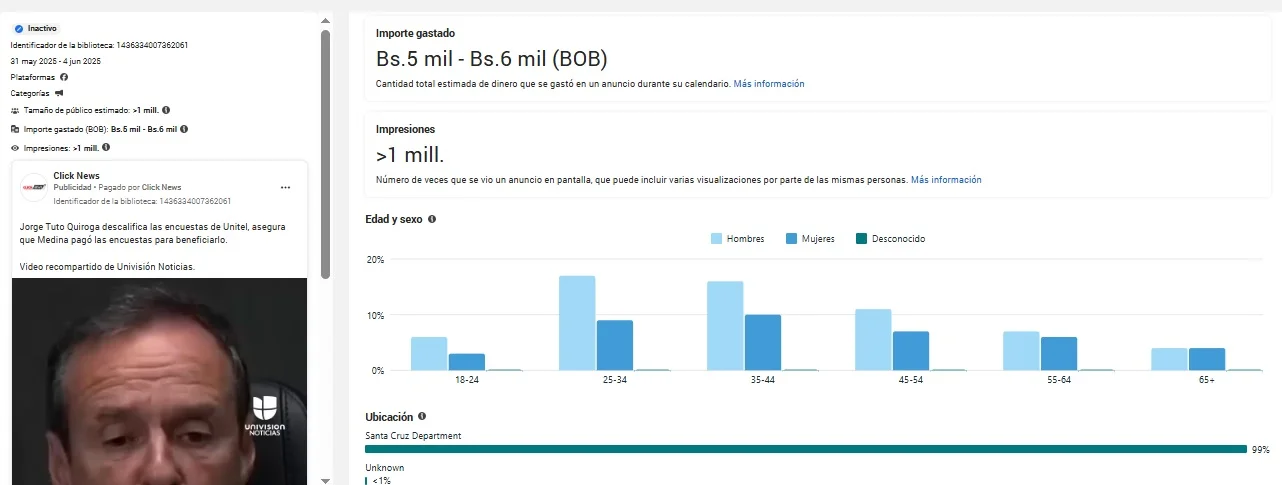Toggle Mujeres series in chart legend
The height and width of the screenshot is (485, 1282).
[x=810, y=239]
